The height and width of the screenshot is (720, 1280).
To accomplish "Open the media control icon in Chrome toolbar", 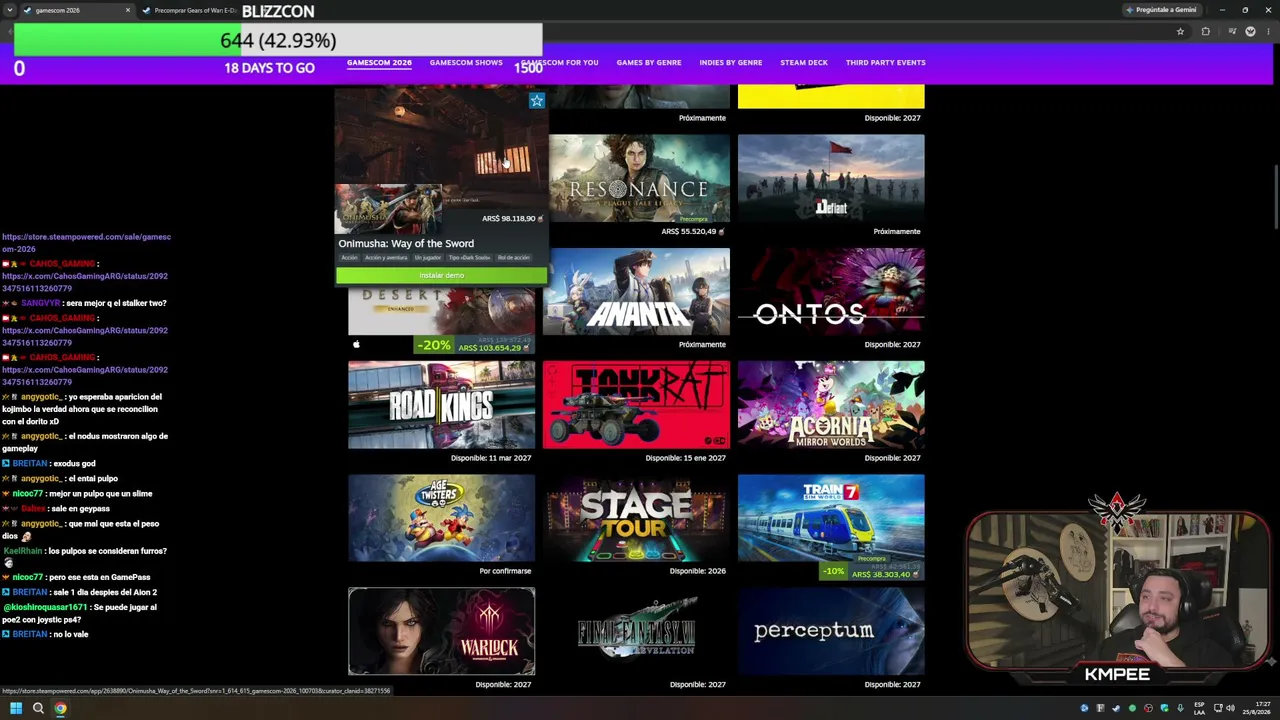I will click(1232, 31).
